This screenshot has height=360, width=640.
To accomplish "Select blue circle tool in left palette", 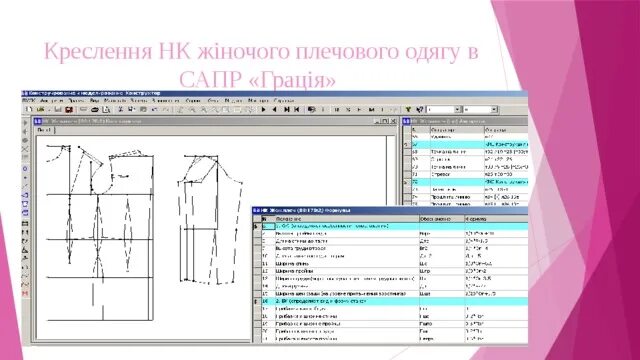I will point(25,169).
